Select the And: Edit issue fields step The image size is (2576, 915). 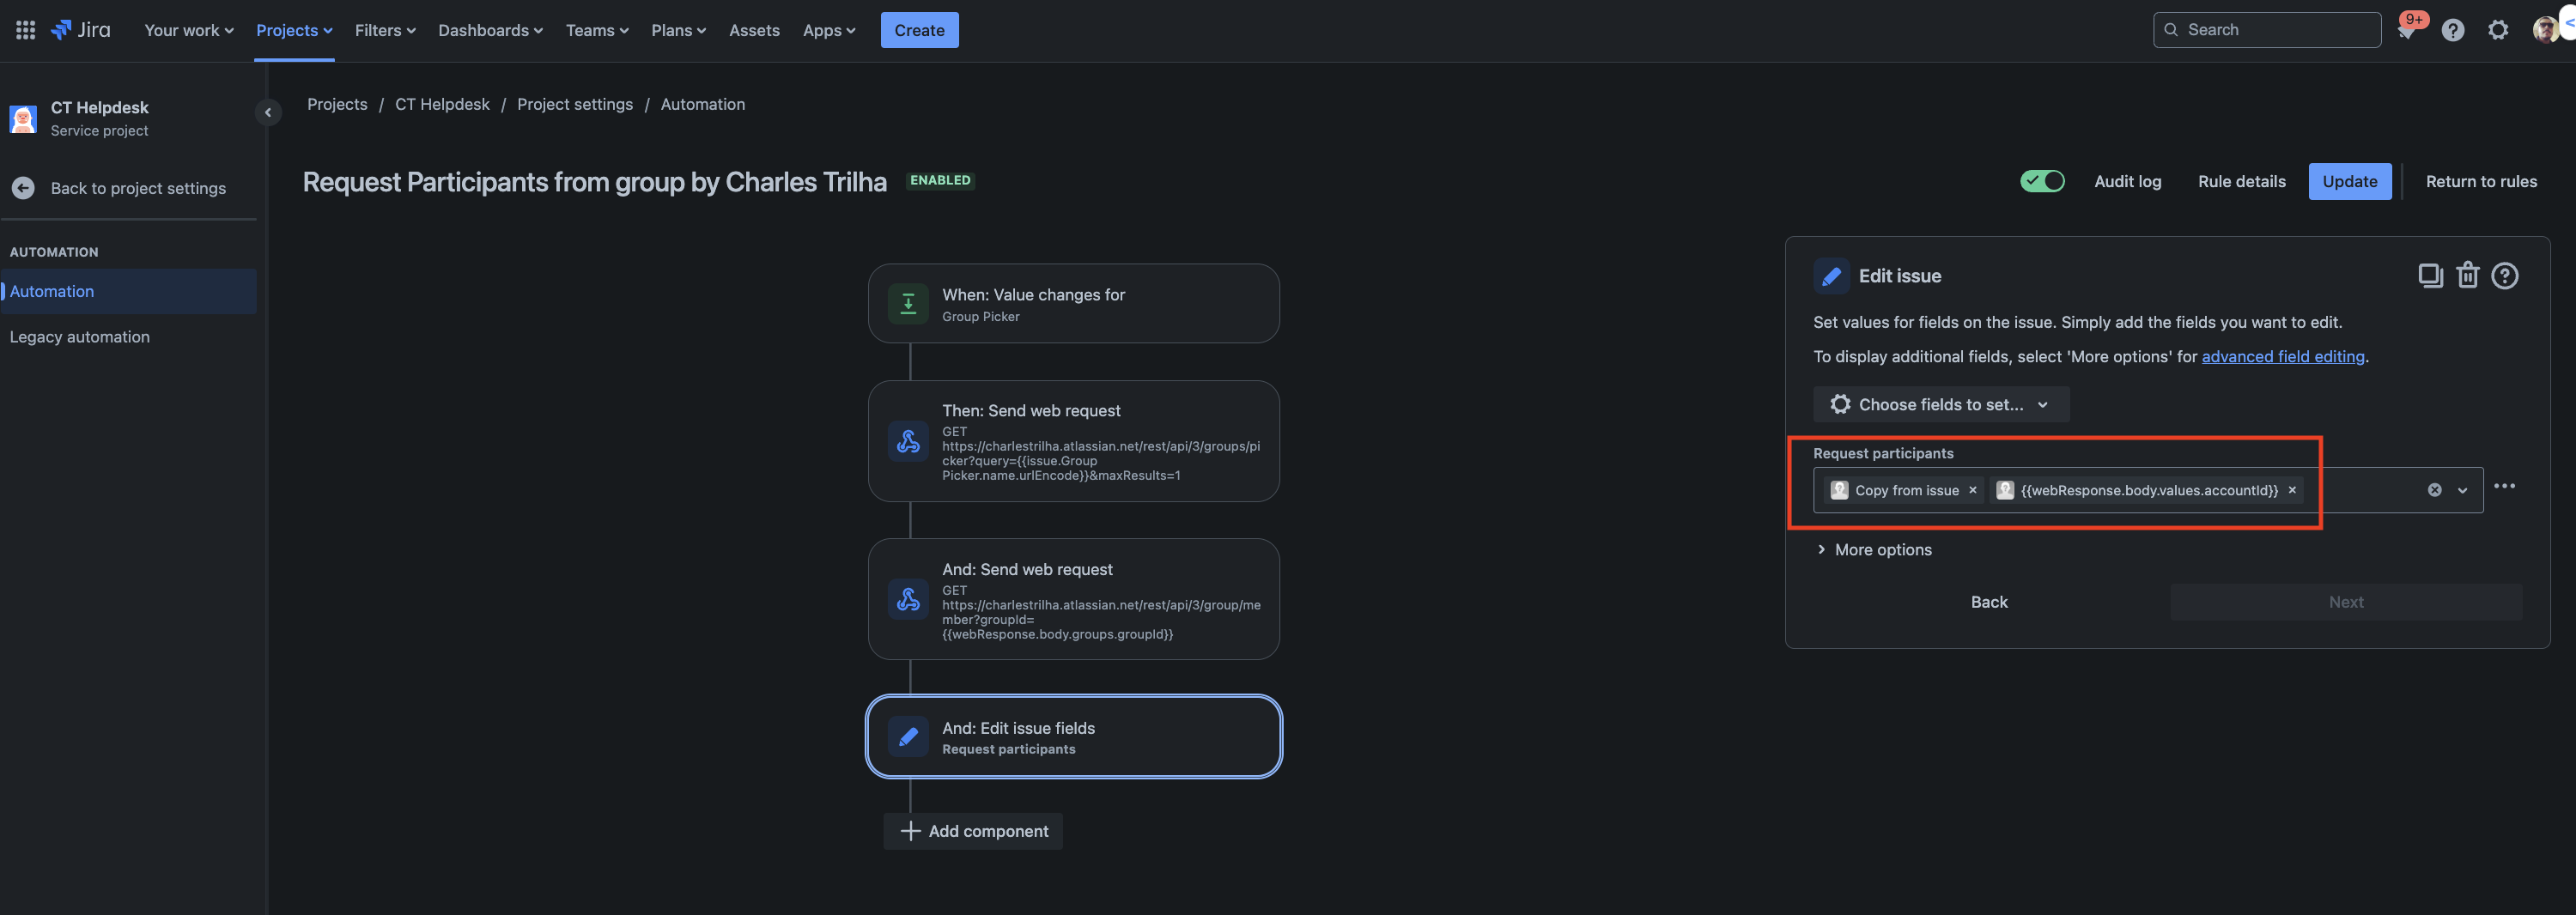pyautogui.click(x=1073, y=737)
